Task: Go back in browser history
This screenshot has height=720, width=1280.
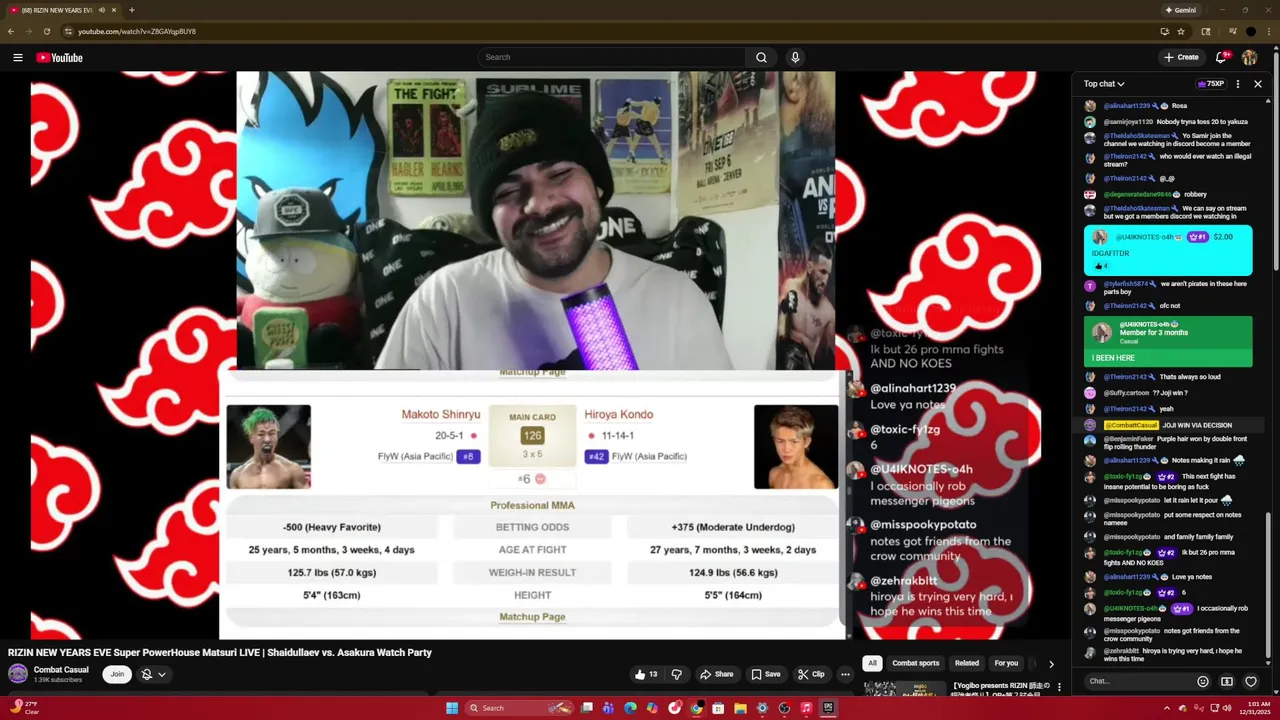Action: coord(11,31)
